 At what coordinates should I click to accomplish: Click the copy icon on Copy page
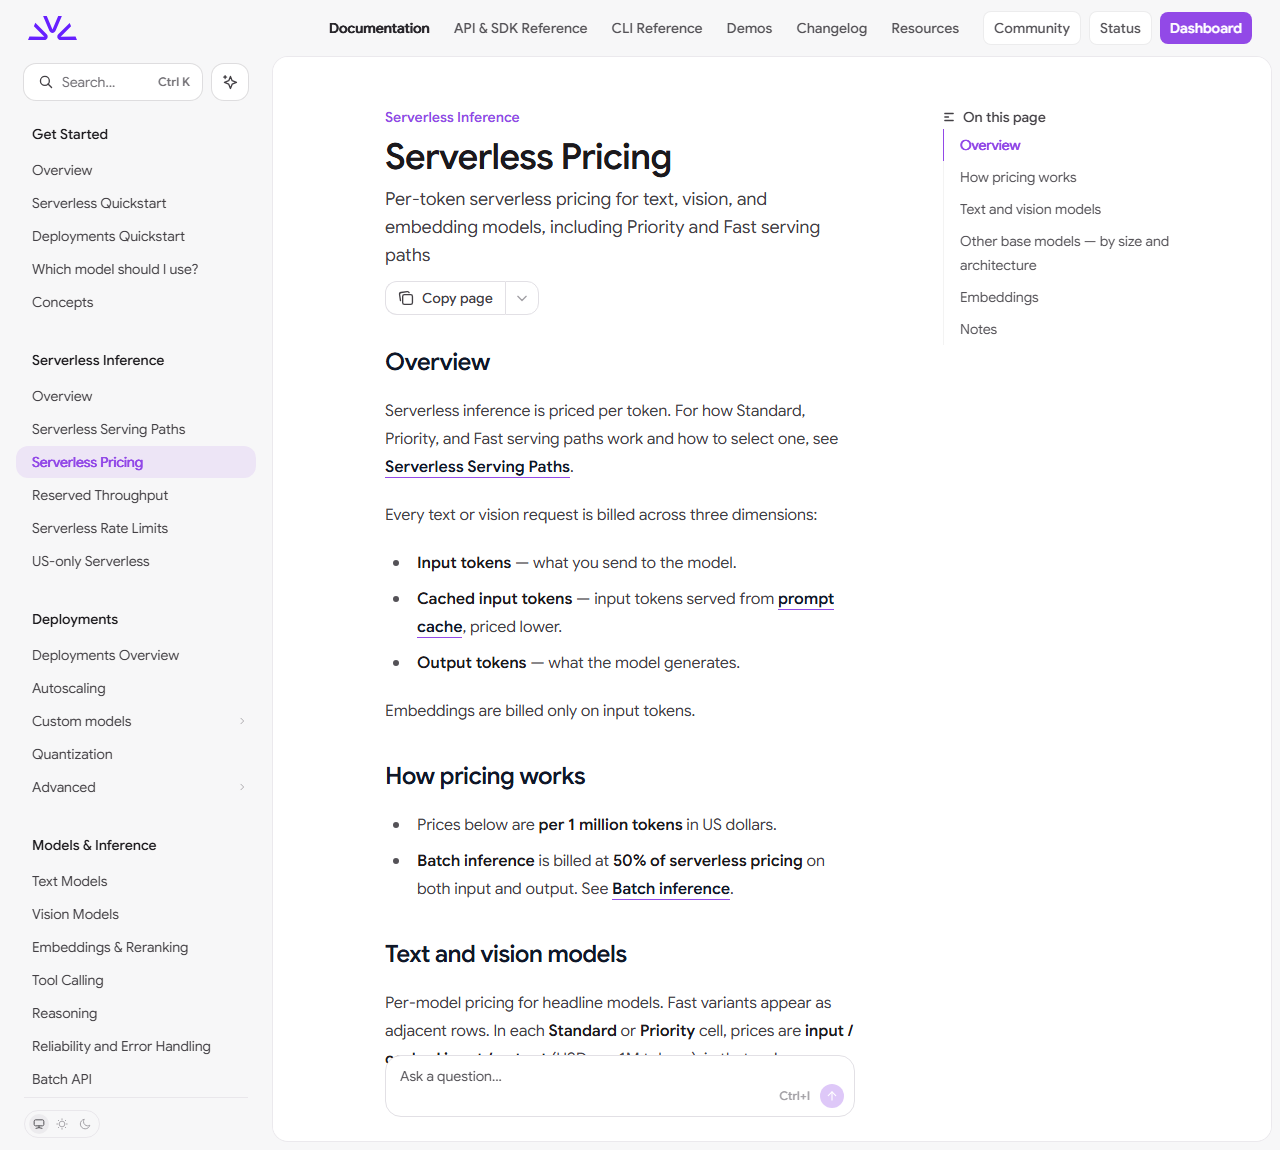[406, 298]
